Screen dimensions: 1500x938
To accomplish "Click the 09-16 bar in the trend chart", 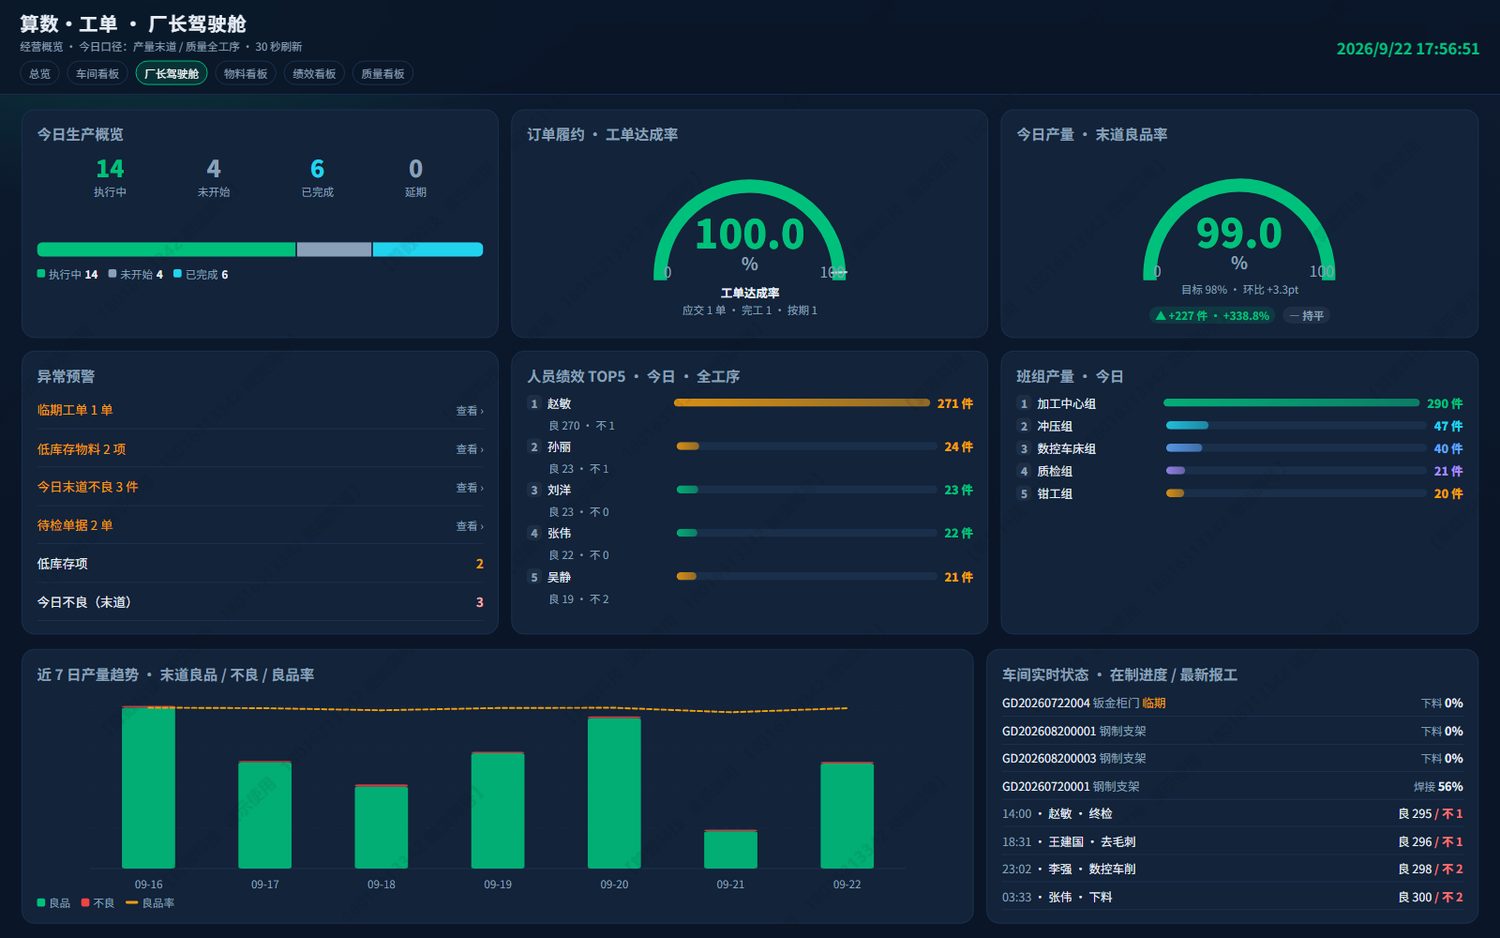I will tap(148, 787).
